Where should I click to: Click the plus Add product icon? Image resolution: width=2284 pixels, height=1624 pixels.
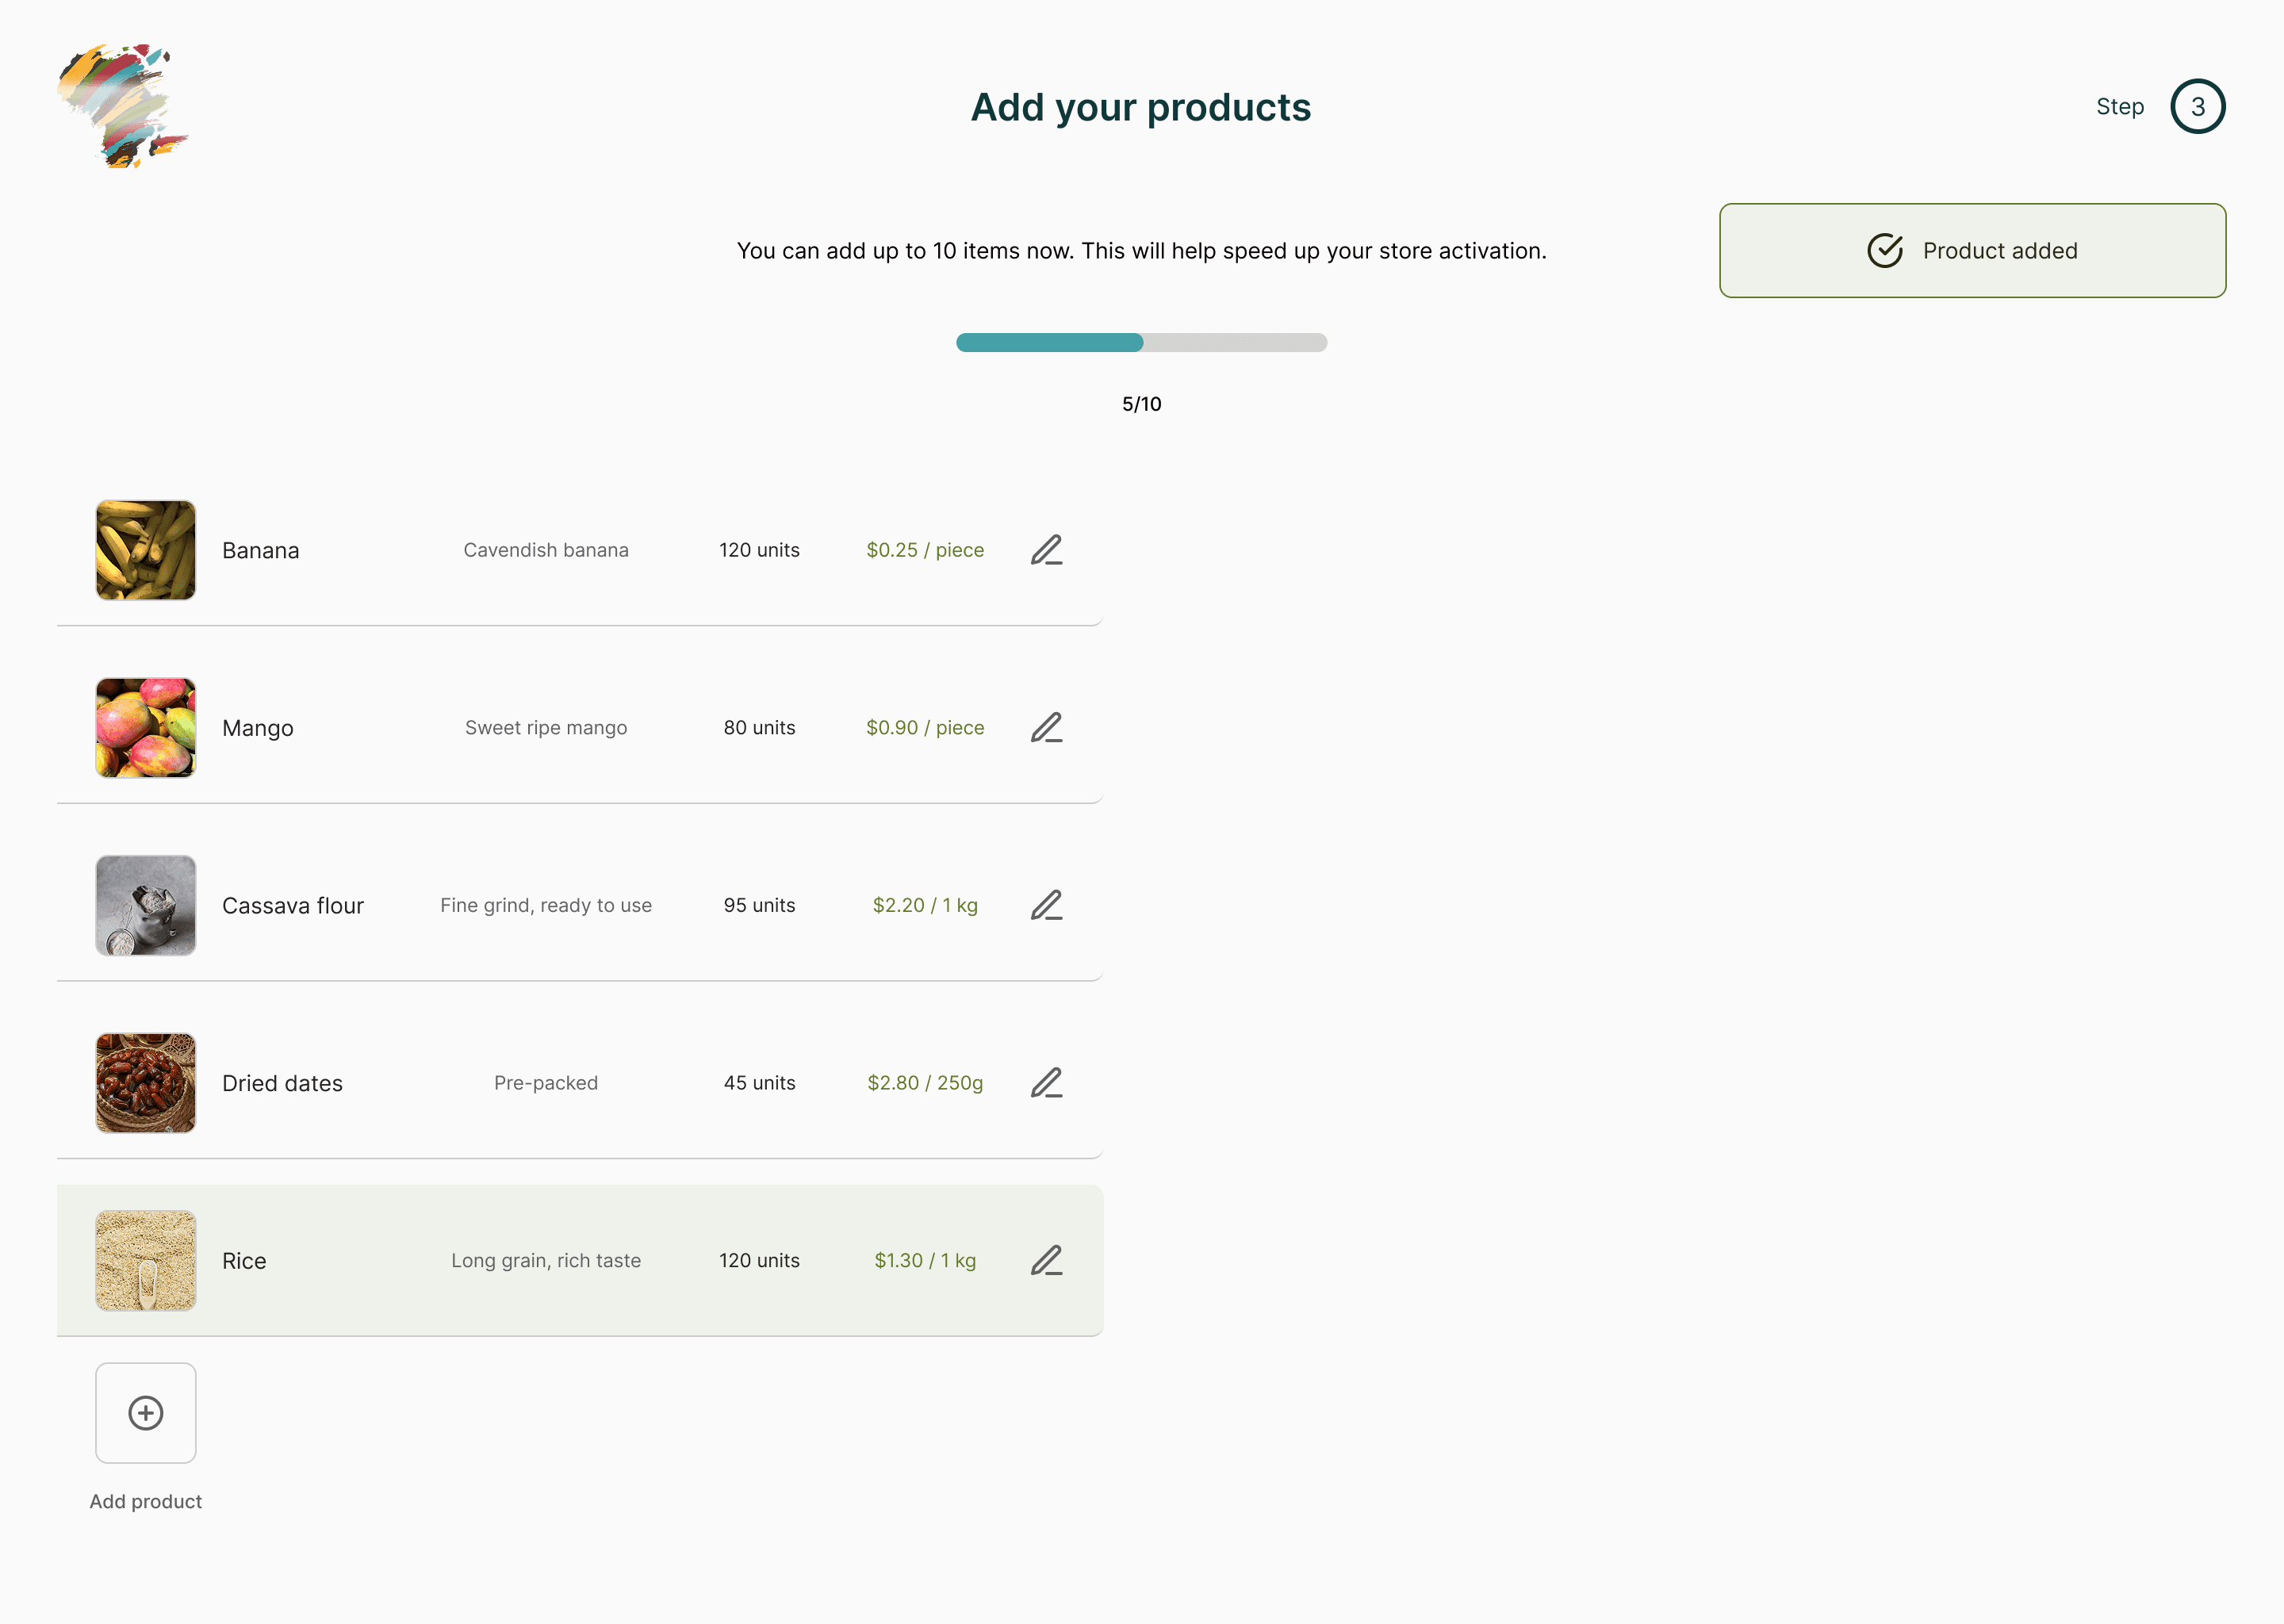(x=146, y=1413)
